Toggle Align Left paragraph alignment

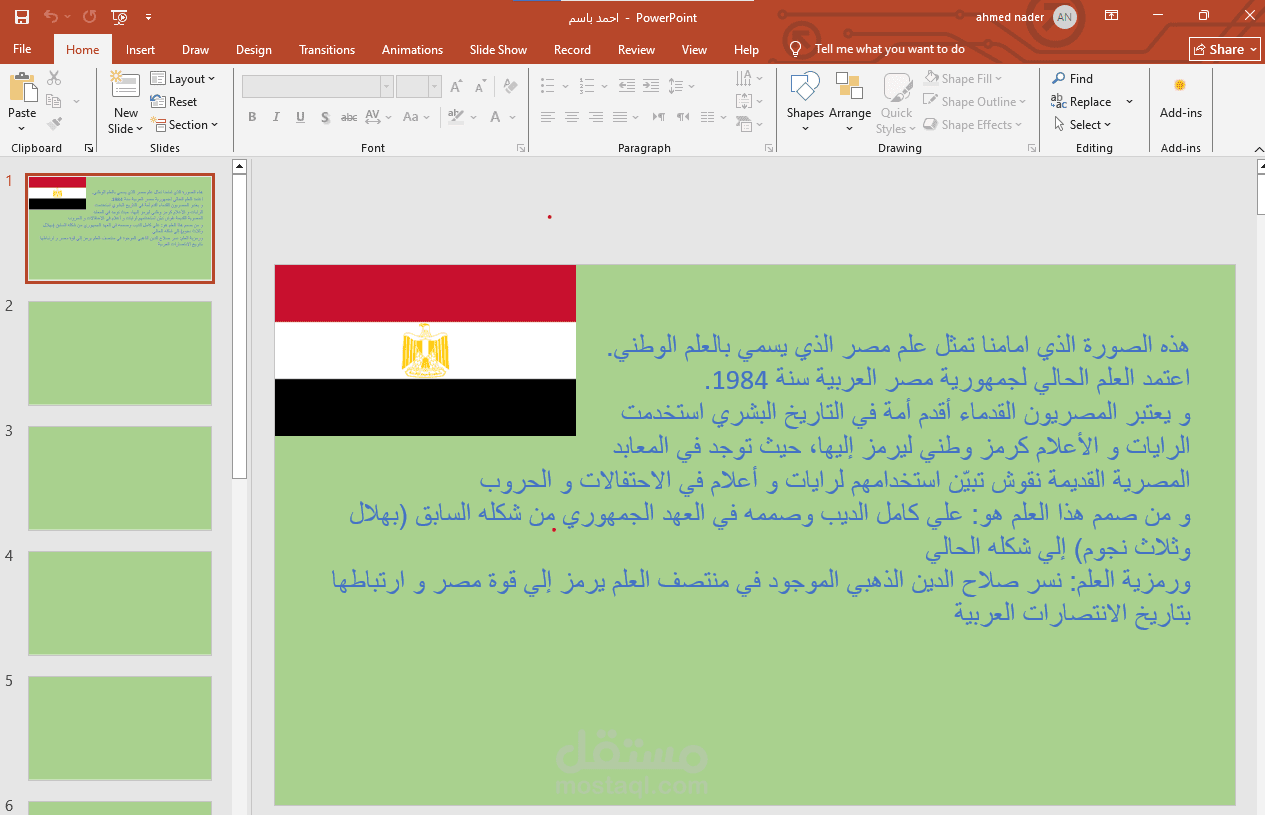click(547, 117)
